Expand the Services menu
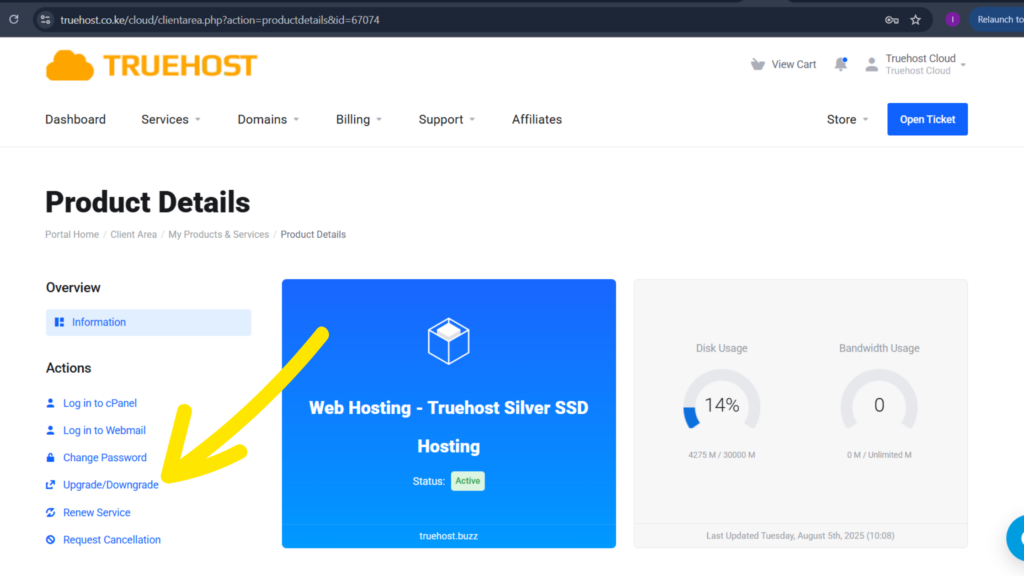1024x576 pixels. tap(171, 120)
